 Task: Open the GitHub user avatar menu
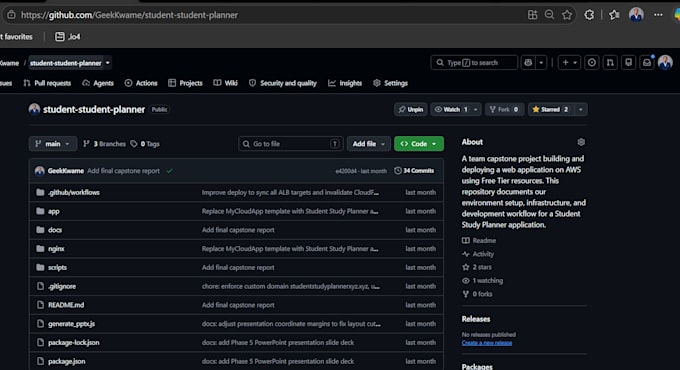click(665, 62)
